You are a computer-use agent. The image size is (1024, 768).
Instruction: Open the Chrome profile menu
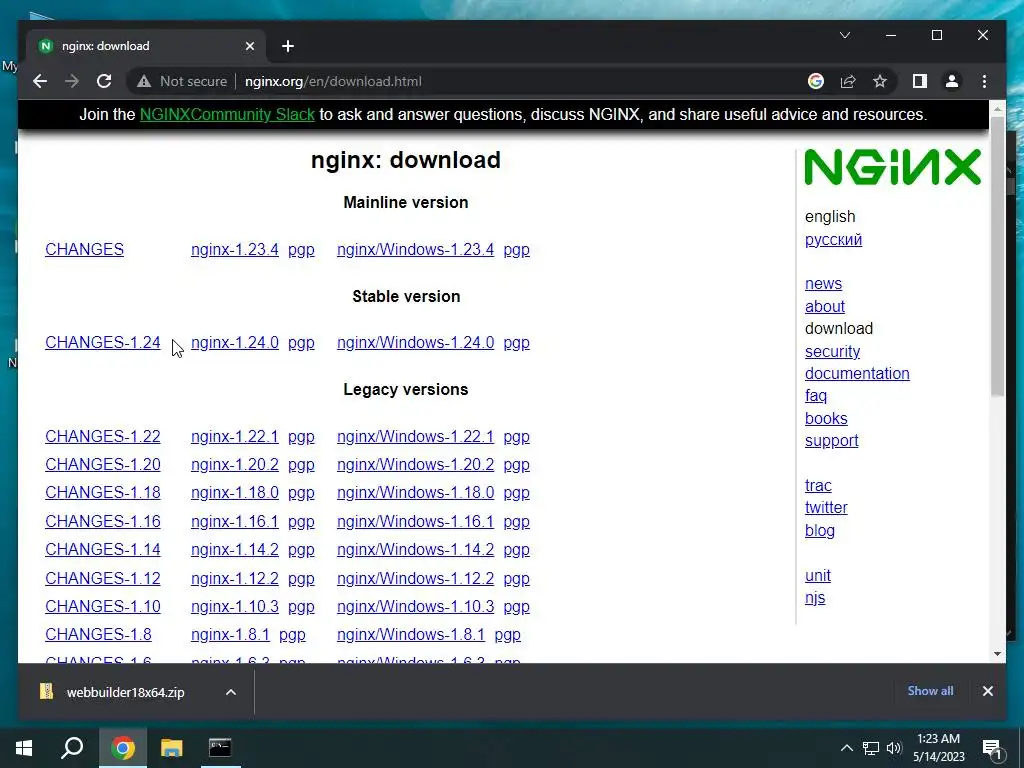coord(952,81)
